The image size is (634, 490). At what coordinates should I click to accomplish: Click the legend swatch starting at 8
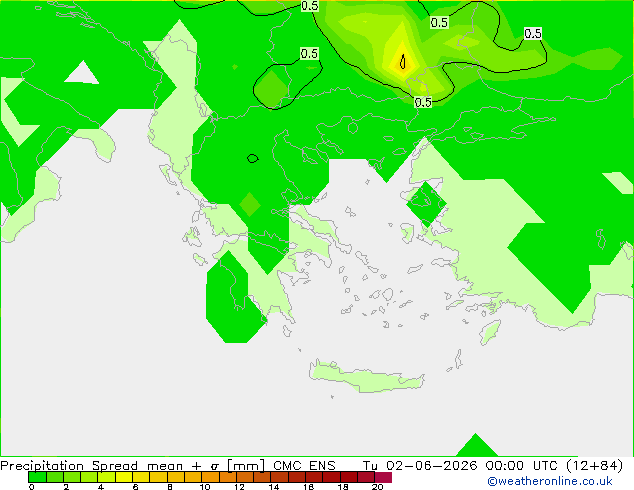[175, 477]
